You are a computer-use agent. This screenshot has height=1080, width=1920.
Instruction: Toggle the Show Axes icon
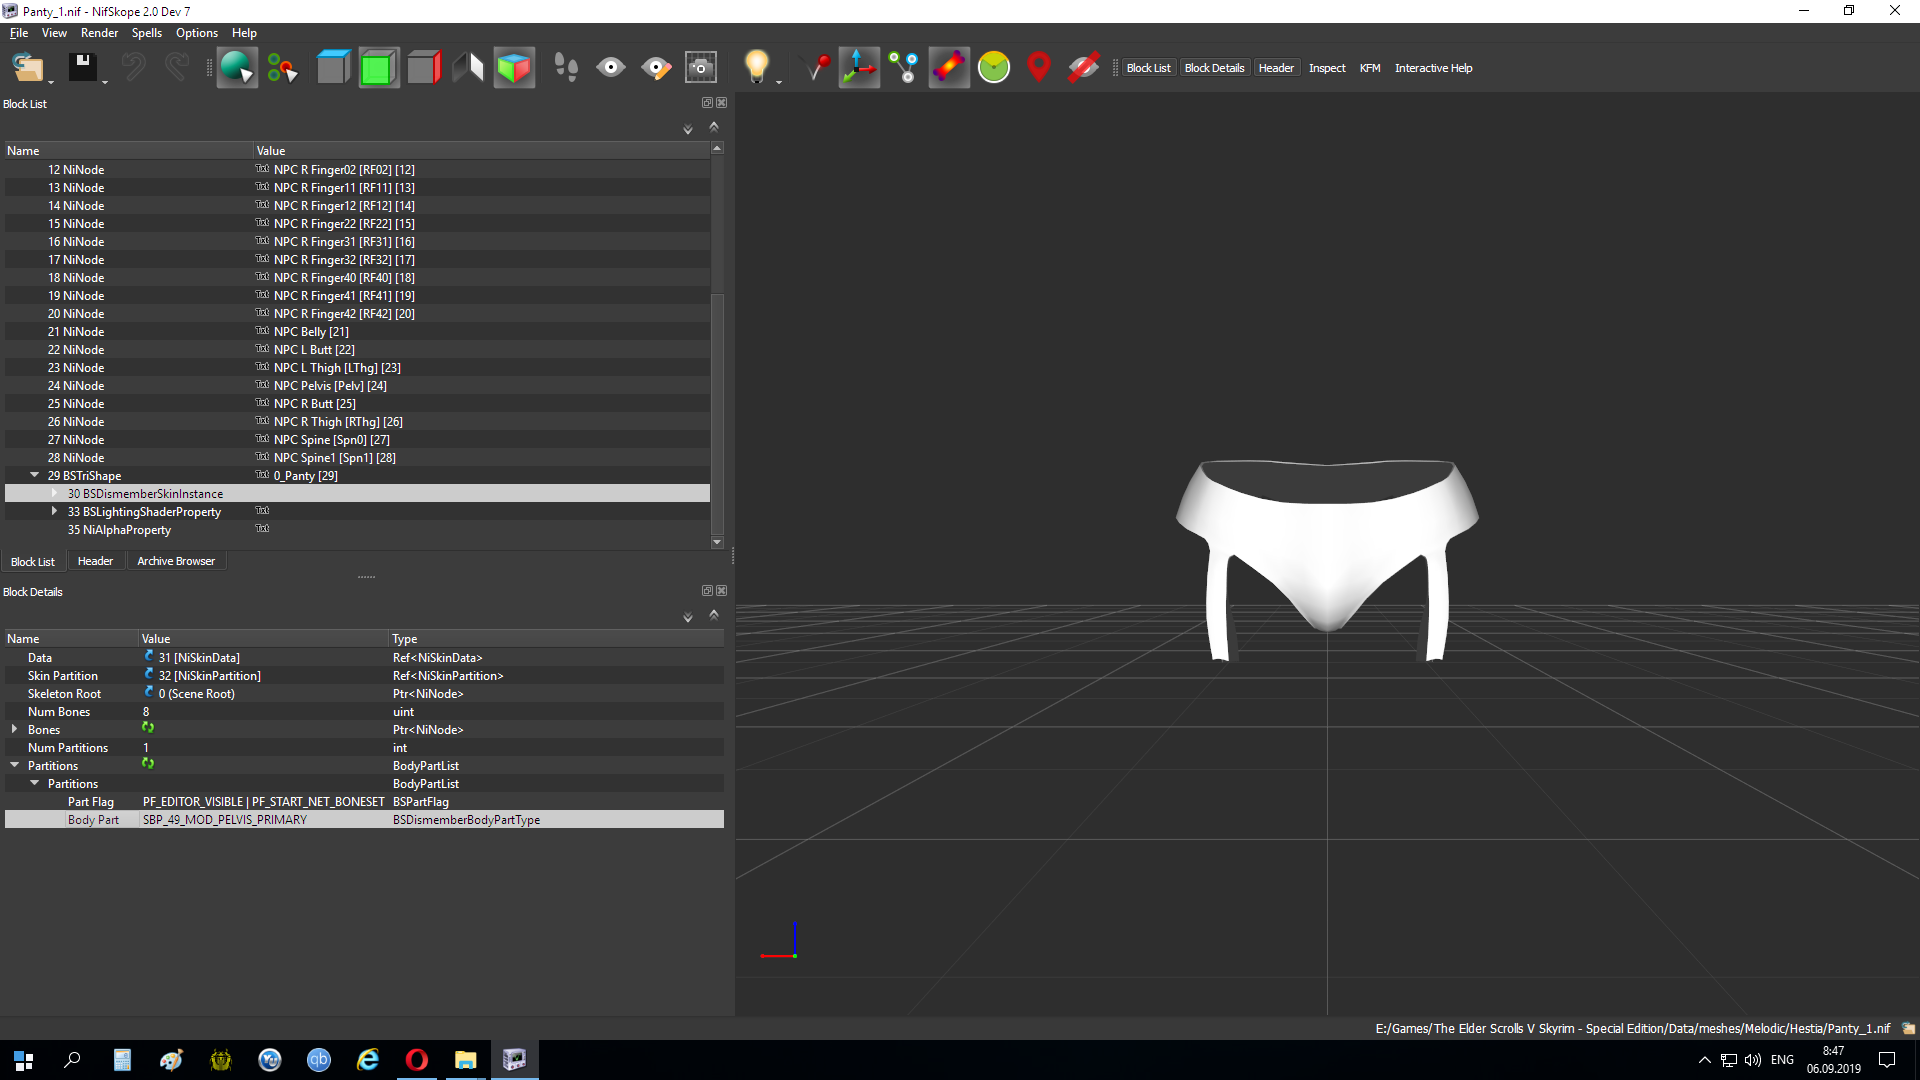coord(858,68)
